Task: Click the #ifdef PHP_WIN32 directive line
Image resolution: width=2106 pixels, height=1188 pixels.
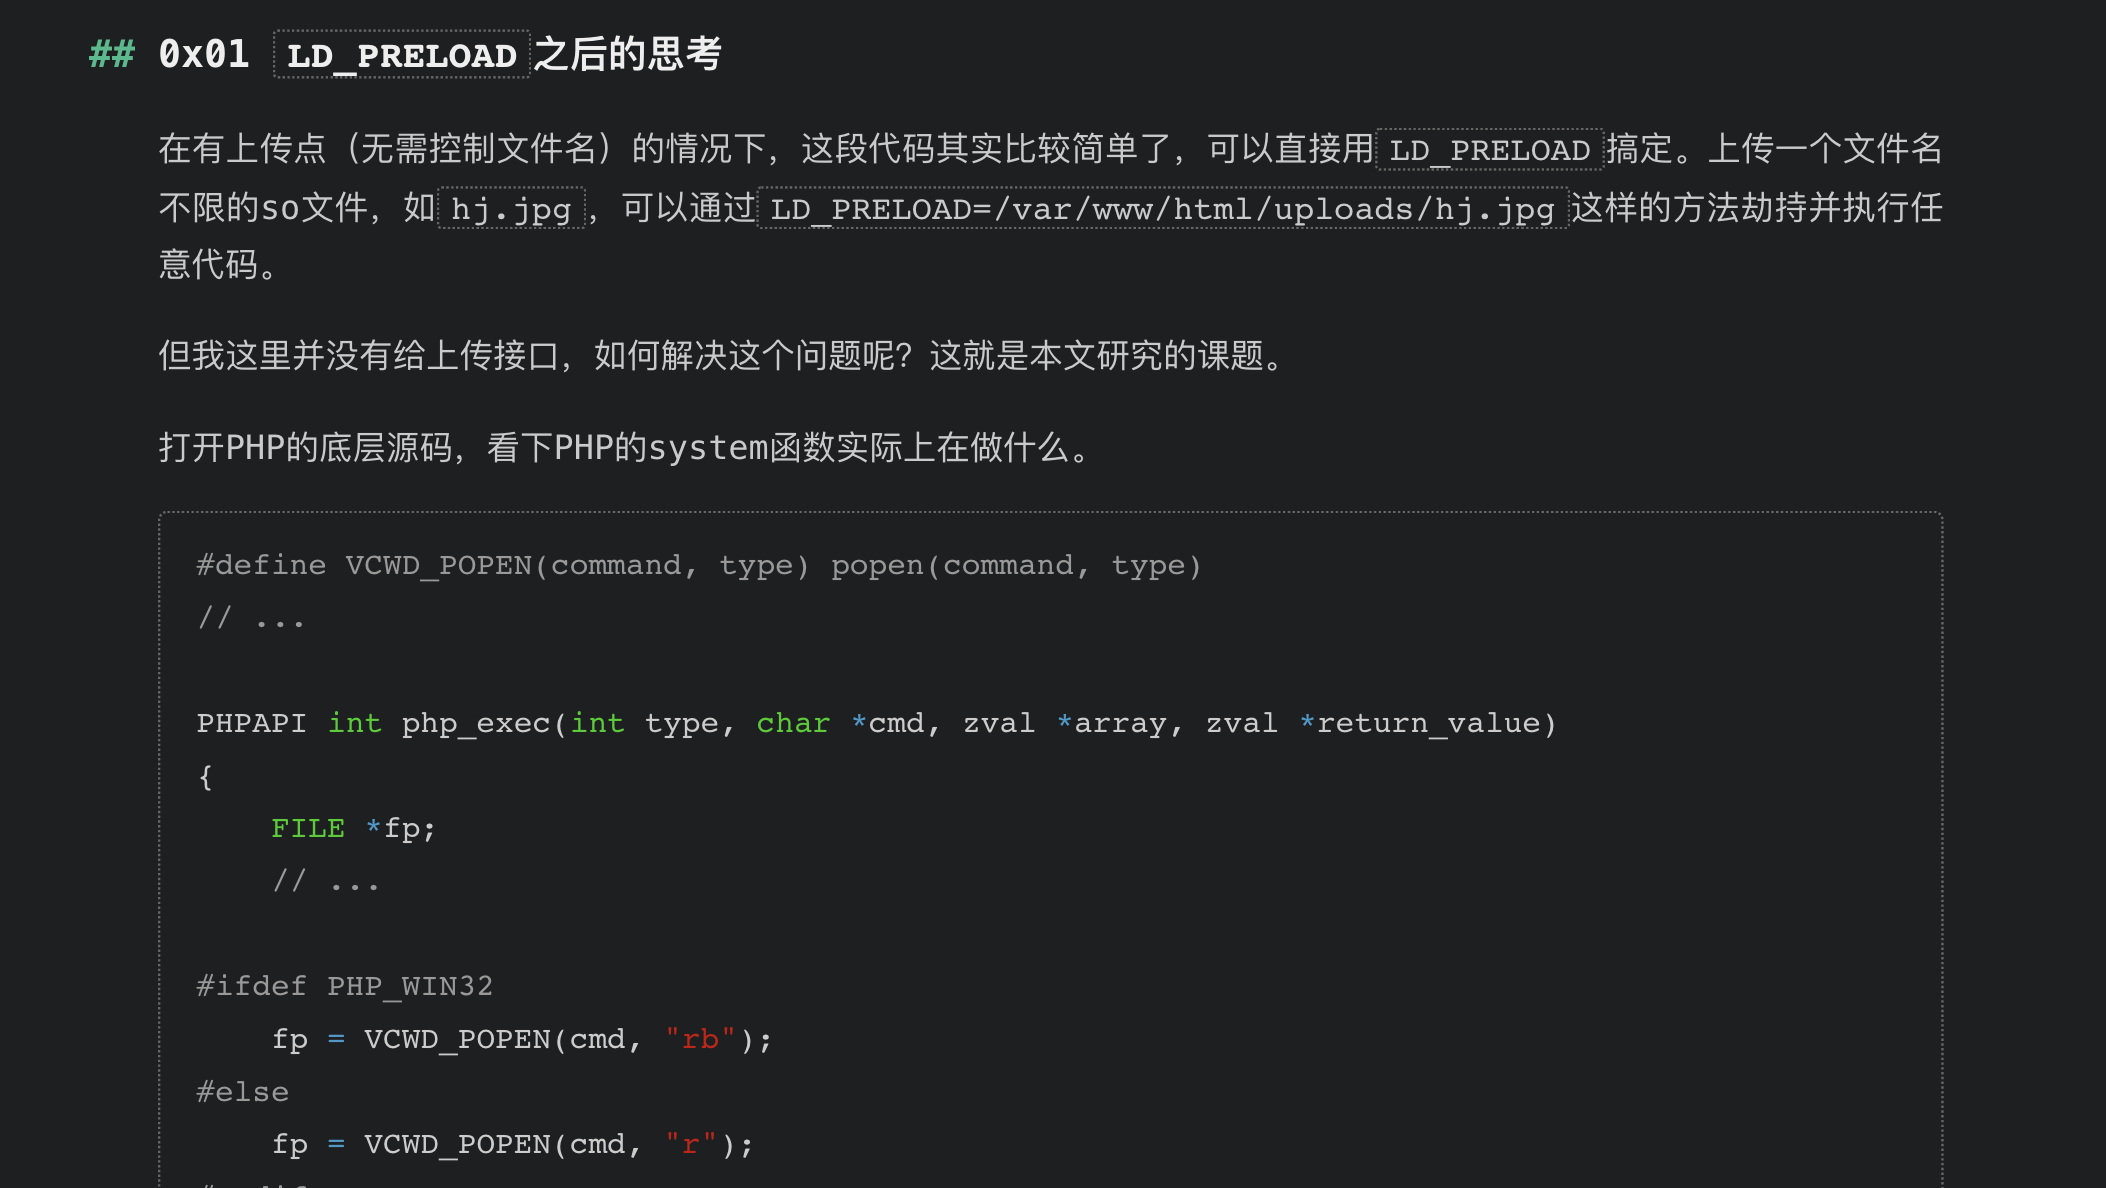Action: tap(345, 986)
